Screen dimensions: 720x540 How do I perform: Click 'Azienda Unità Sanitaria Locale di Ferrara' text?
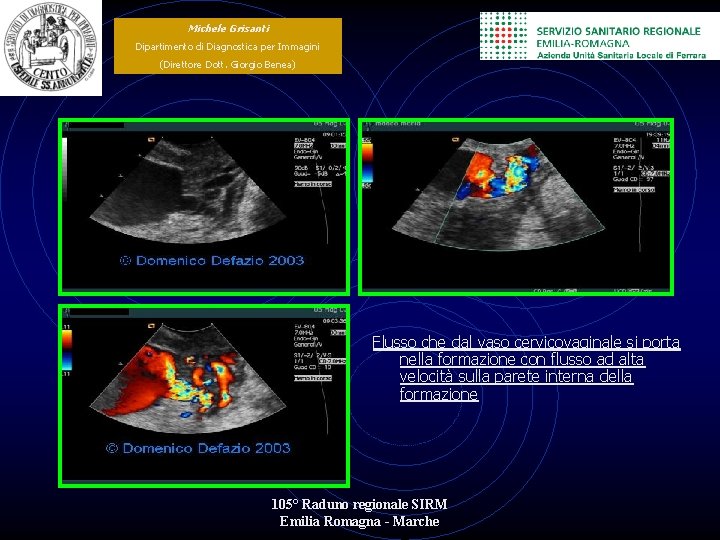point(621,55)
